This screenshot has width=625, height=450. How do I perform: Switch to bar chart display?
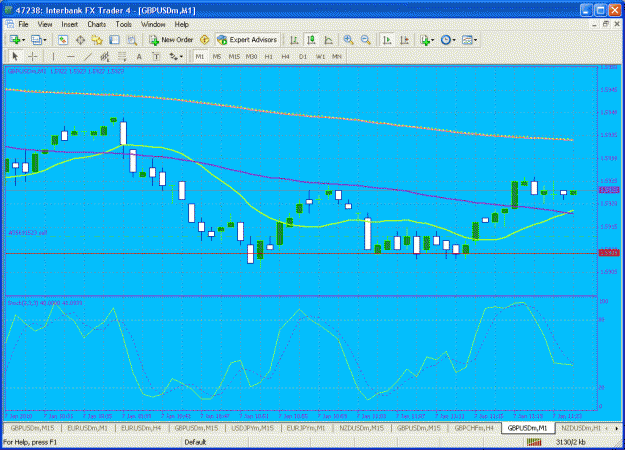(294, 40)
